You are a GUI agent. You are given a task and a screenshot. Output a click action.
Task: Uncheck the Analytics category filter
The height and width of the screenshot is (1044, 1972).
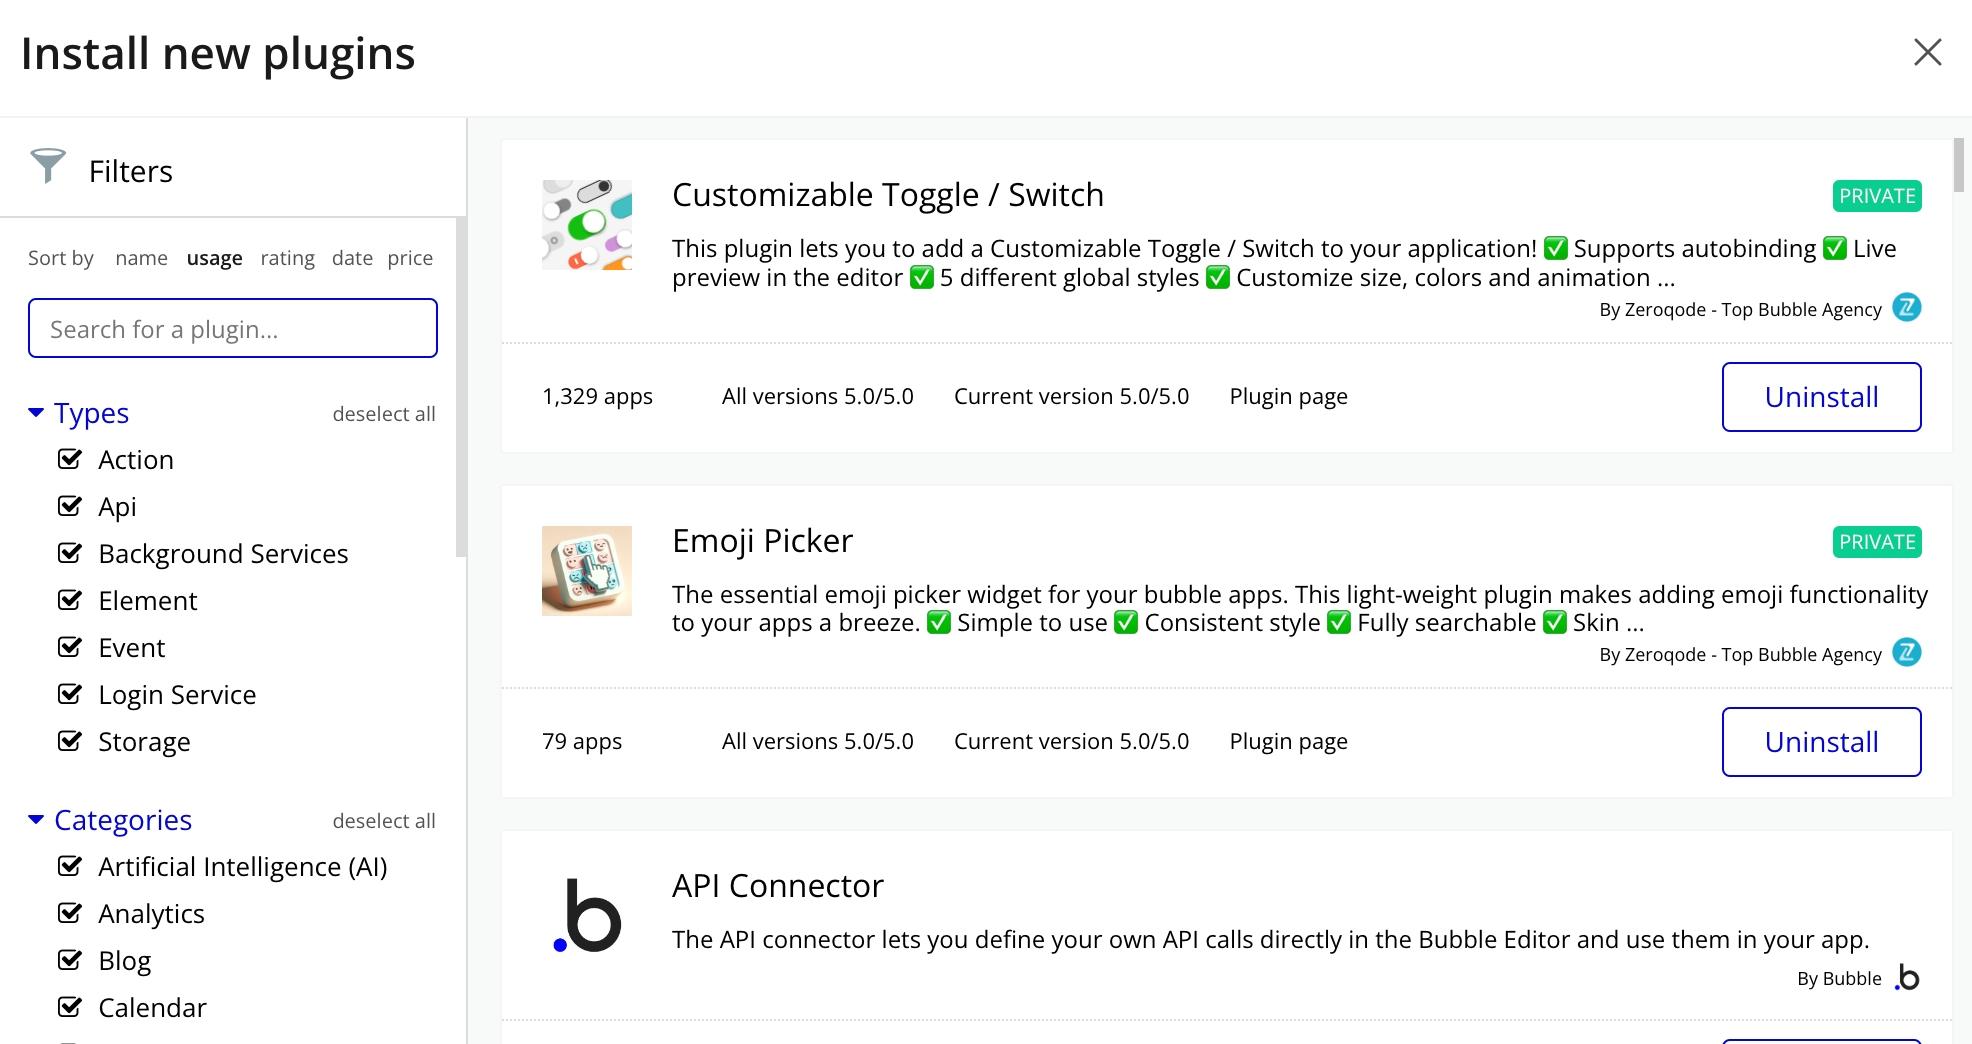(70, 913)
